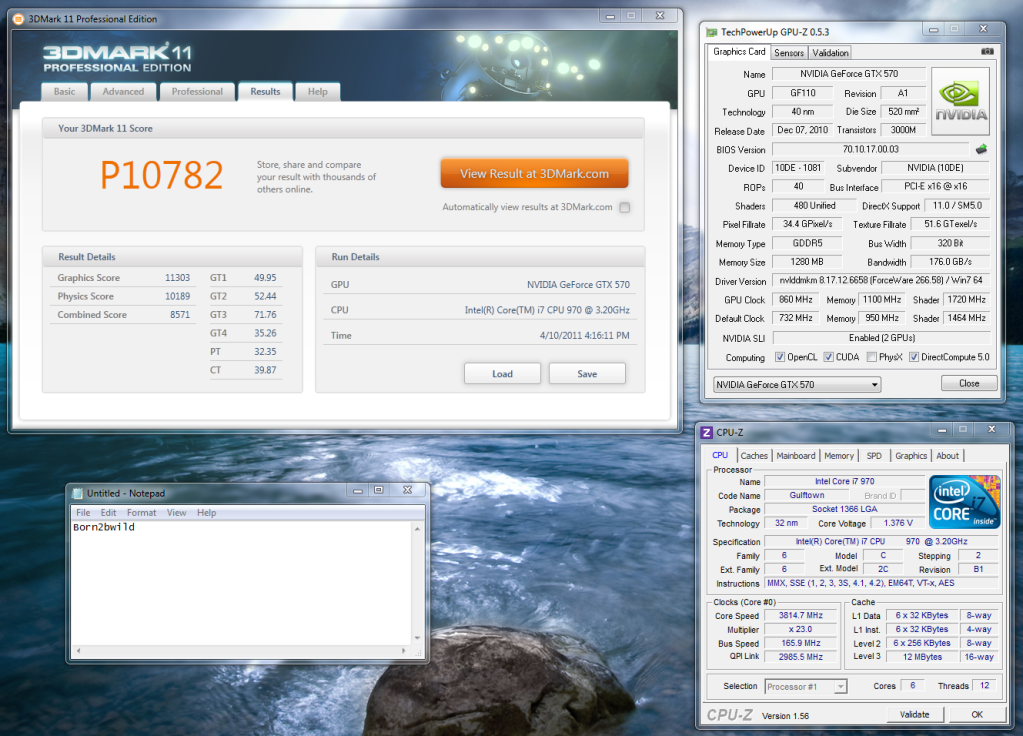Click the OK button in CPU-Z
The height and width of the screenshot is (736, 1023).
point(977,714)
